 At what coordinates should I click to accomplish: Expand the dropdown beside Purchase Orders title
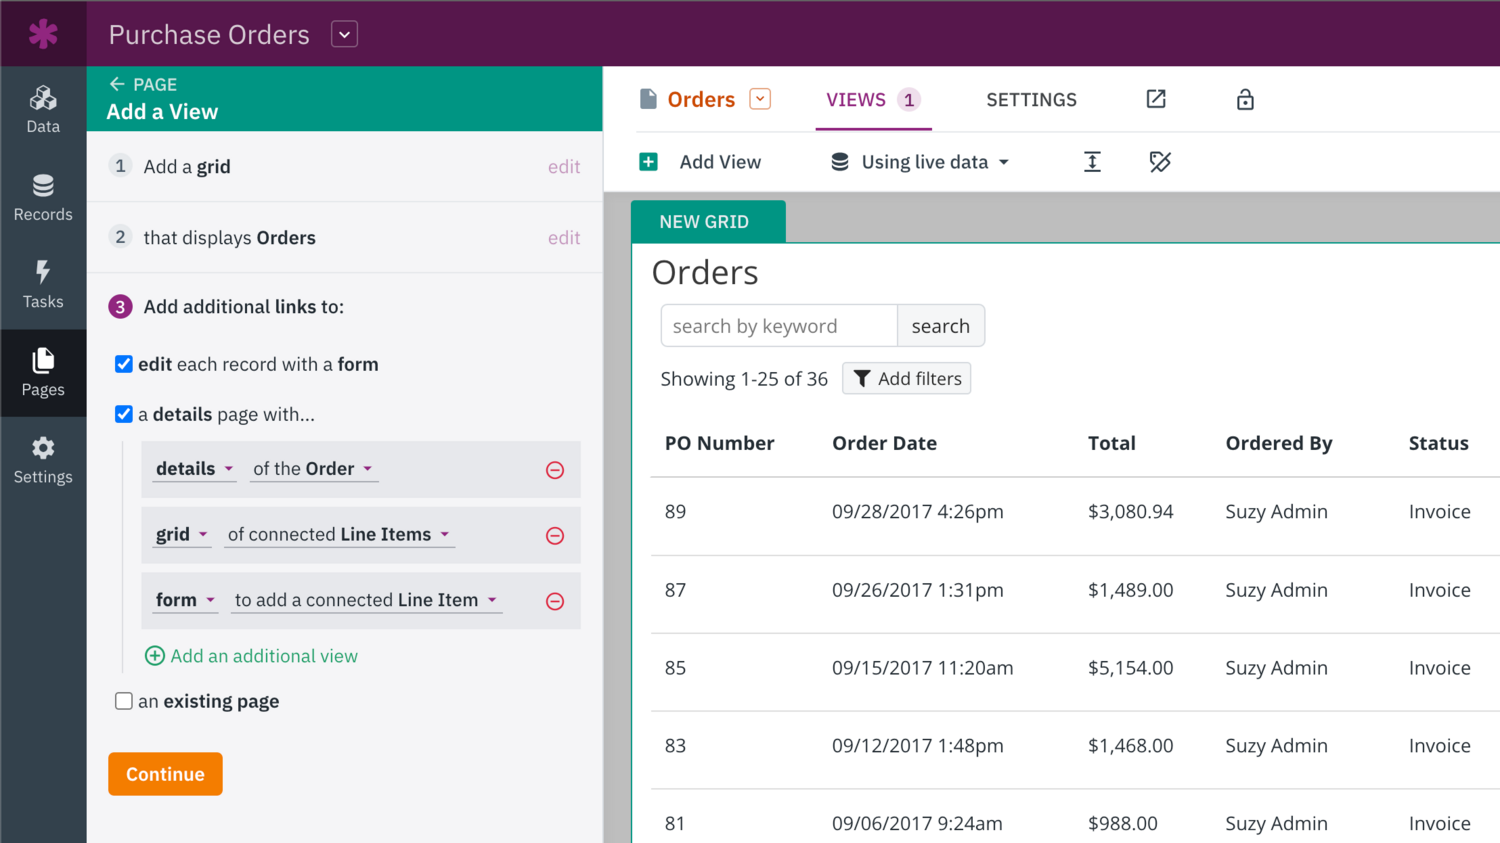(344, 33)
